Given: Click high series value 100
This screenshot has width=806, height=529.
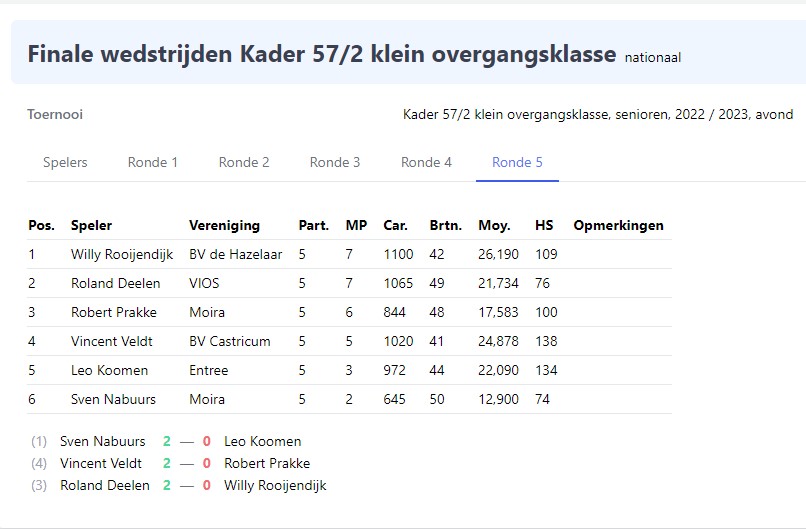Looking at the screenshot, I should coord(546,312).
